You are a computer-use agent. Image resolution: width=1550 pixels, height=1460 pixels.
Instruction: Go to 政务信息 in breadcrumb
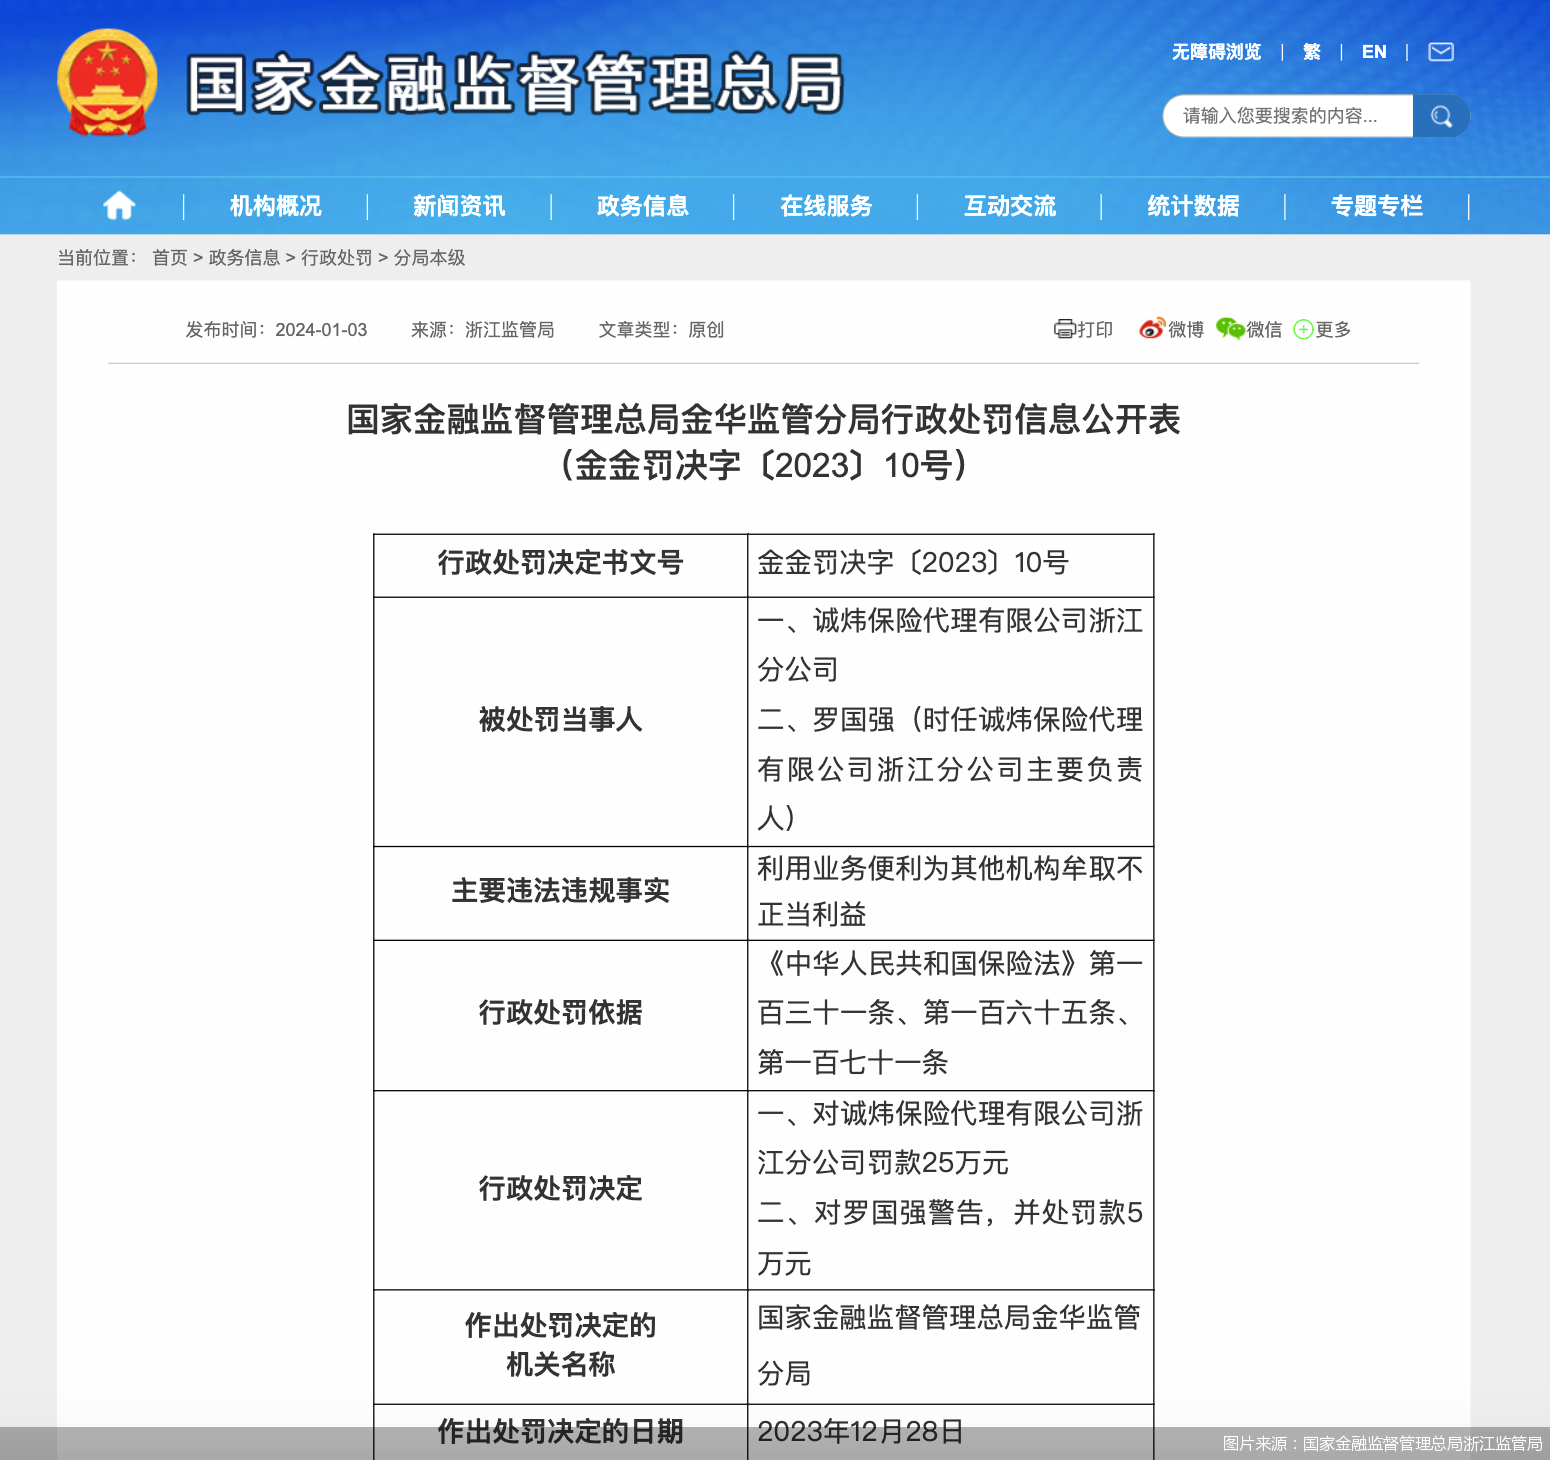tap(244, 258)
